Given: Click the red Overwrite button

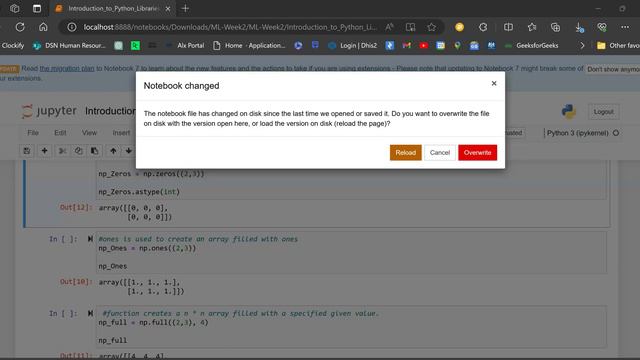Looking at the screenshot, I should point(477,153).
